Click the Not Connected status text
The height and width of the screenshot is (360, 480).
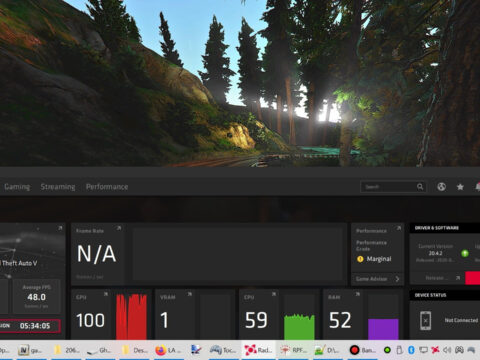pos(461,320)
